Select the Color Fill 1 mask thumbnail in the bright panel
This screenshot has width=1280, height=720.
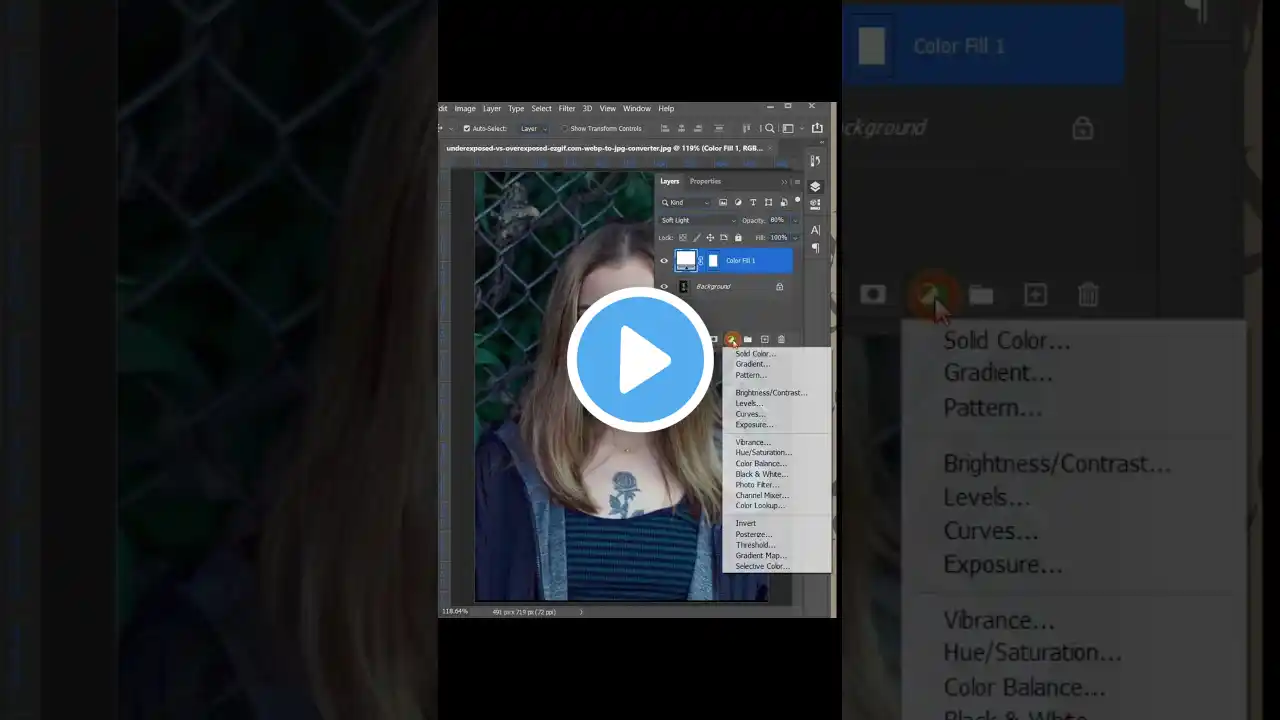click(713, 261)
